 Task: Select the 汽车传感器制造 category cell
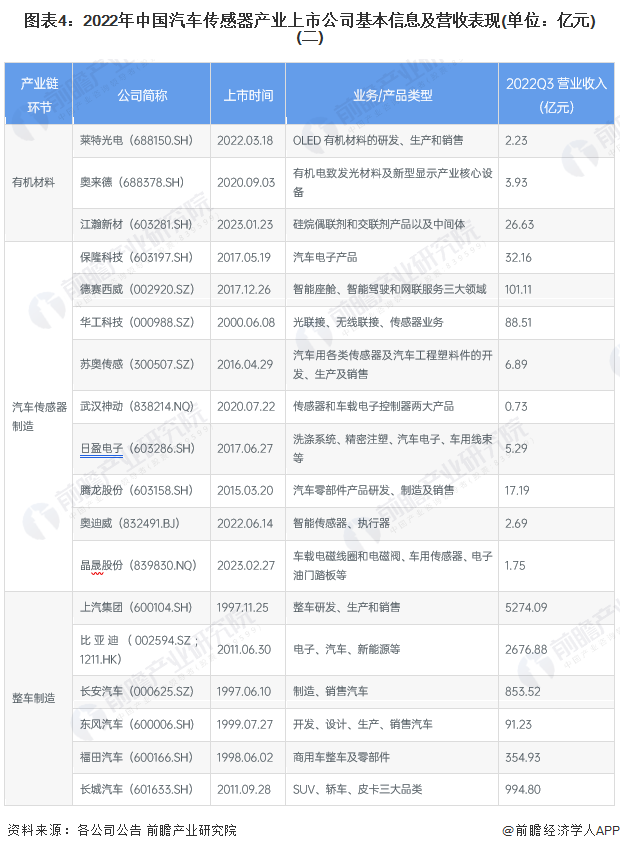point(39,416)
